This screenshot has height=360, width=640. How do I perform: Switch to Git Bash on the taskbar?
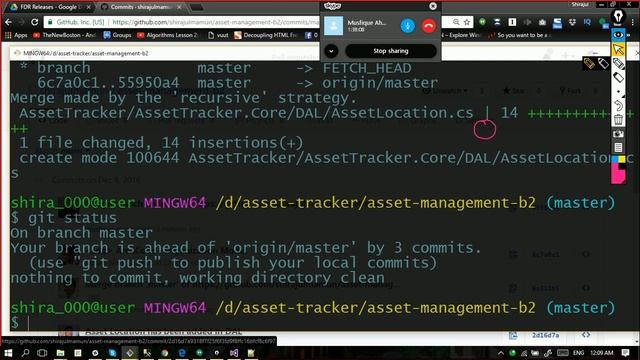(x=130, y=353)
